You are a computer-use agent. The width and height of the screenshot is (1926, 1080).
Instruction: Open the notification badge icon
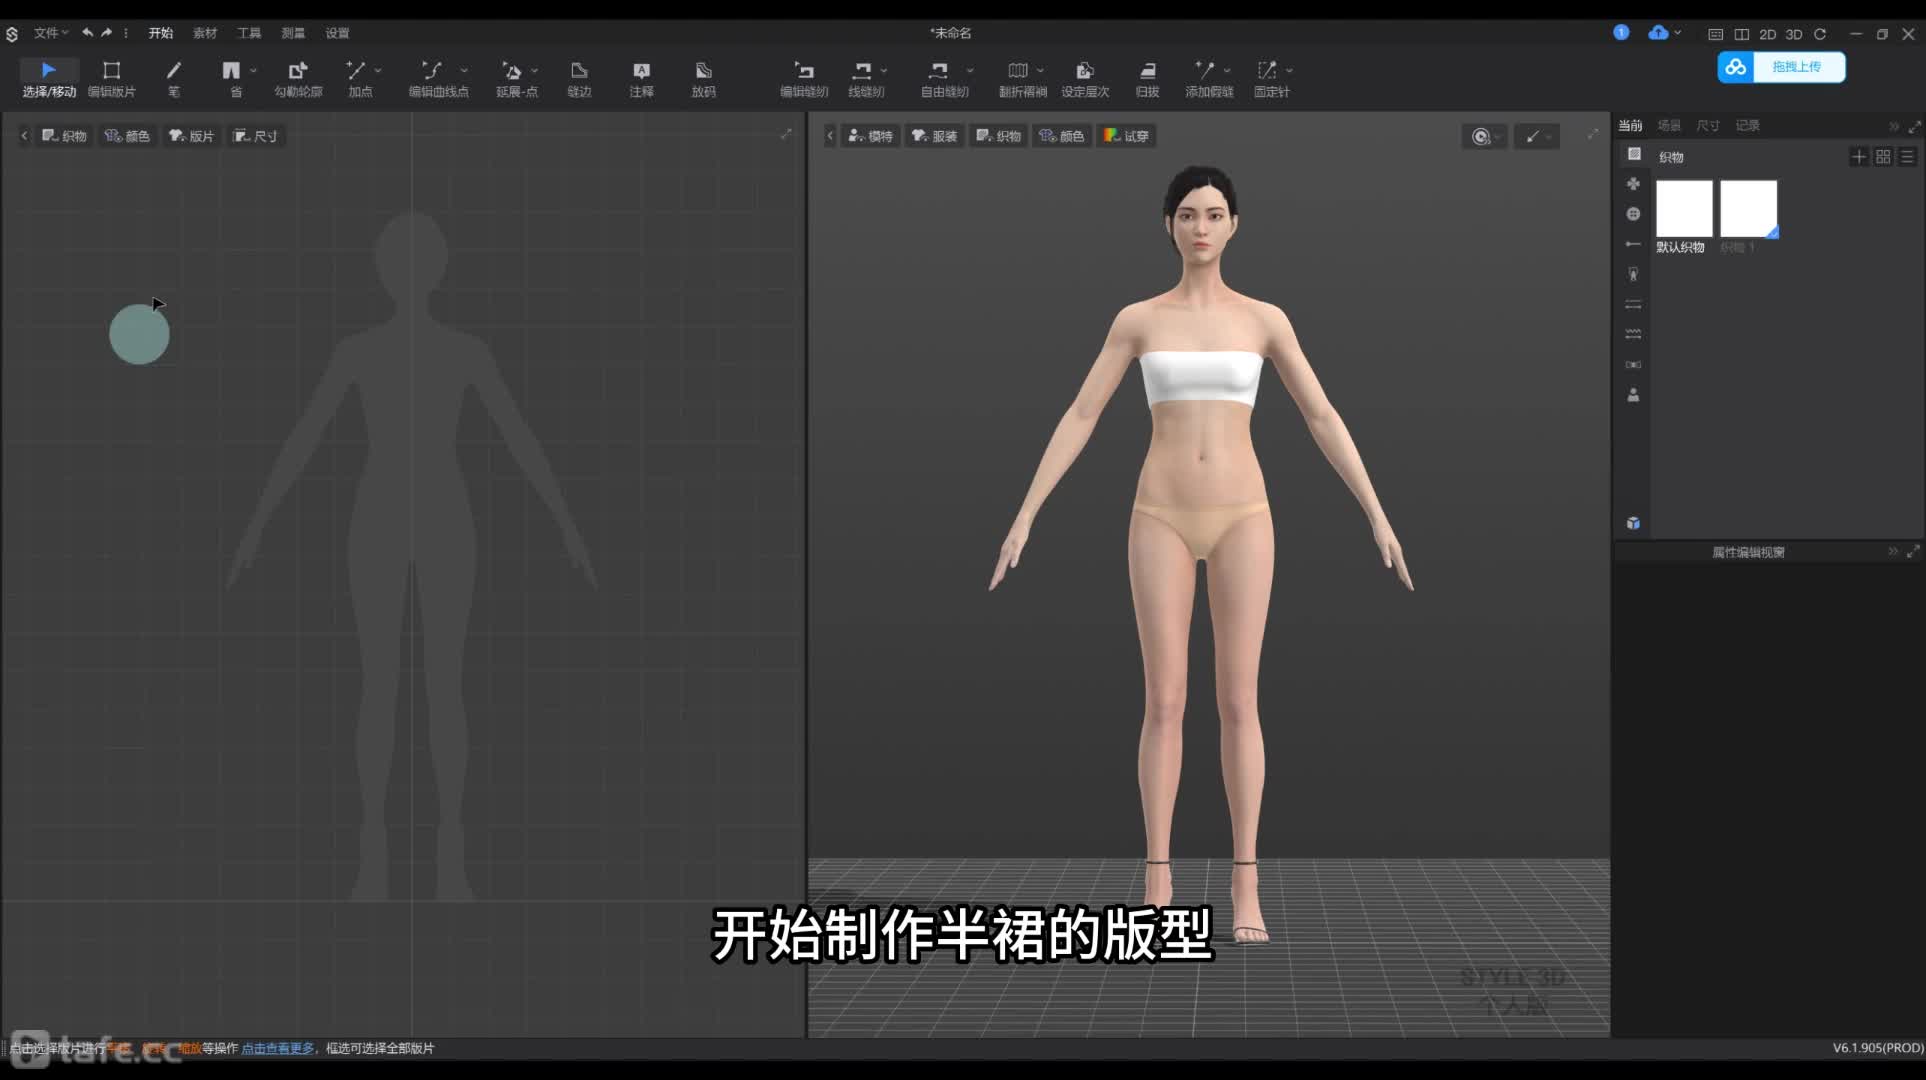click(x=1621, y=33)
